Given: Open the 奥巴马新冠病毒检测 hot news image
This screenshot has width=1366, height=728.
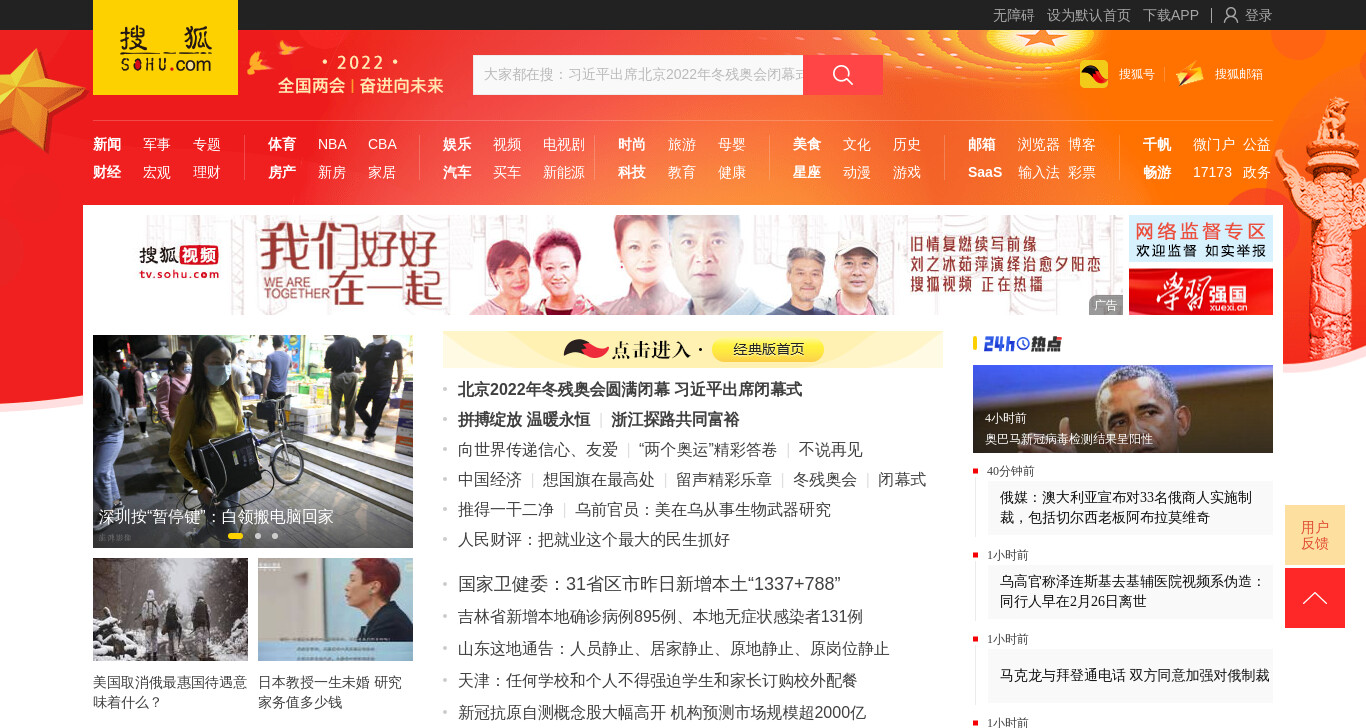Looking at the screenshot, I should [x=1123, y=409].
